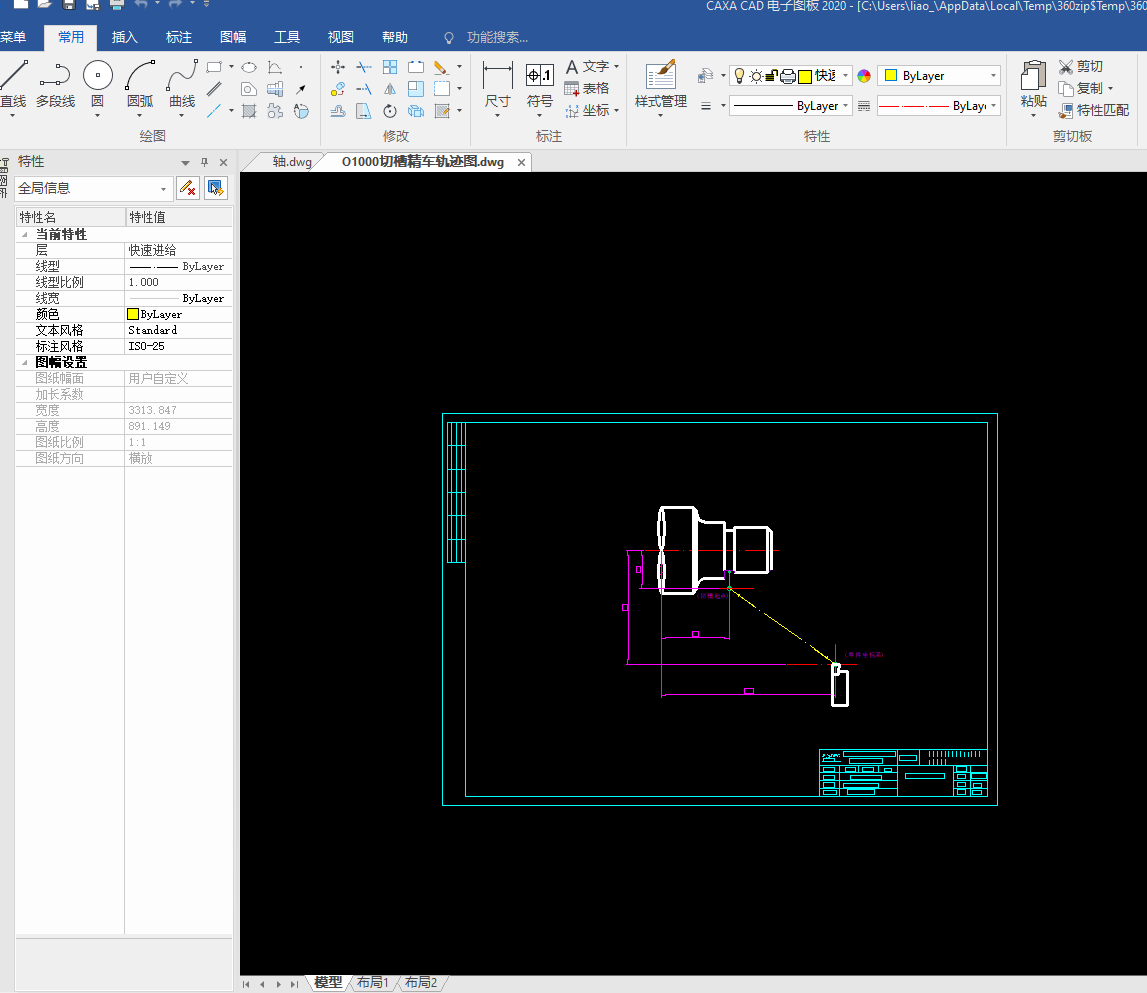Select the rotate tool icon
Screen dimensions: 1147x993
coord(390,111)
